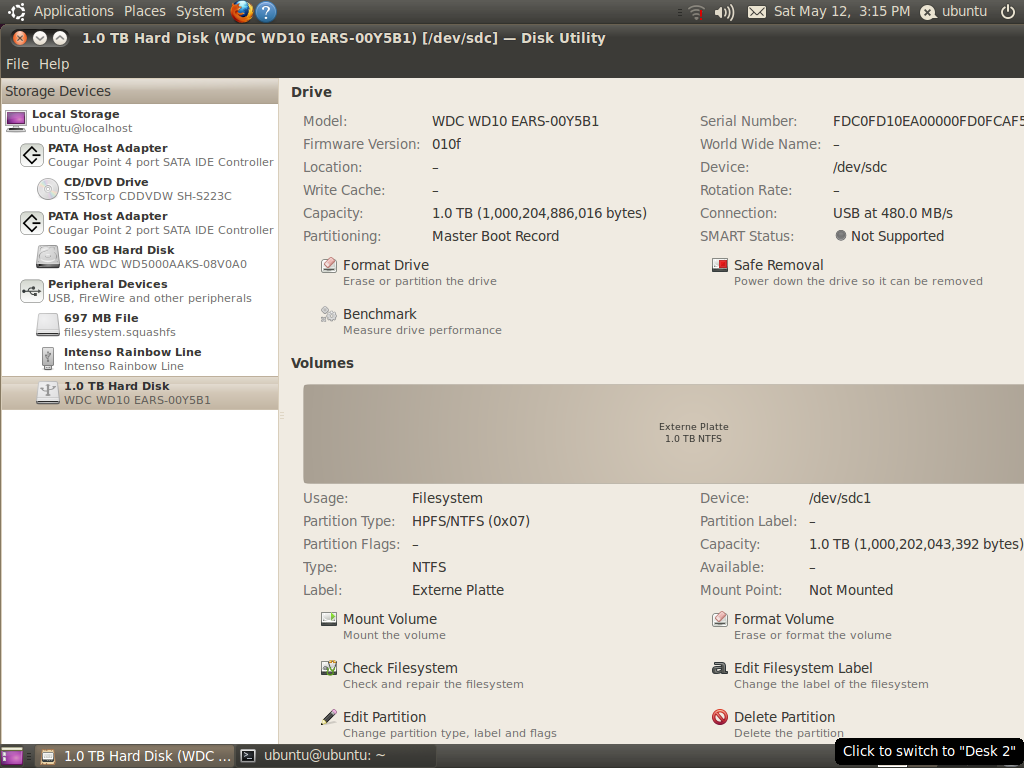The image size is (1024, 768).
Task: Click the Format Volume eraser icon
Action: [720, 618]
